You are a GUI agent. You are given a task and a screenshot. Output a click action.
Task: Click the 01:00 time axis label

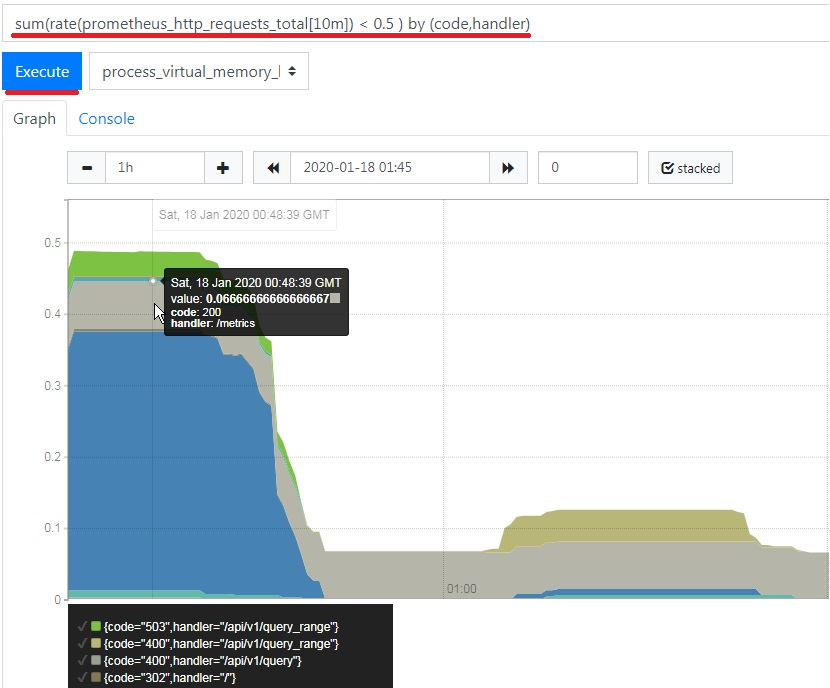(x=462, y=589)
